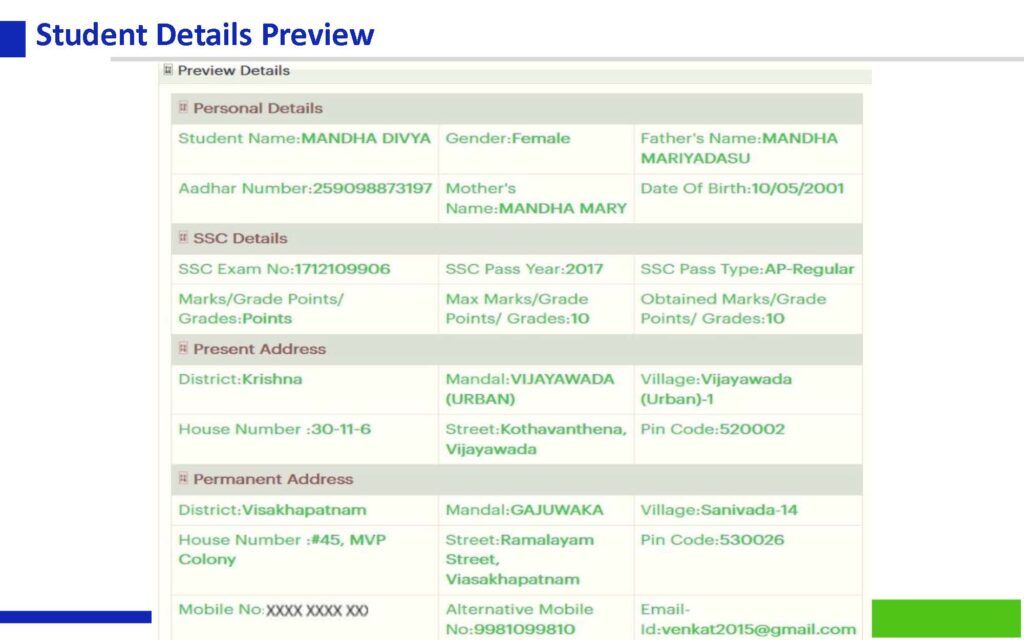Click the blue square beside the slide title
Image resolution: width=1024 pixels, height=640 pixels.
pos(12,38)
